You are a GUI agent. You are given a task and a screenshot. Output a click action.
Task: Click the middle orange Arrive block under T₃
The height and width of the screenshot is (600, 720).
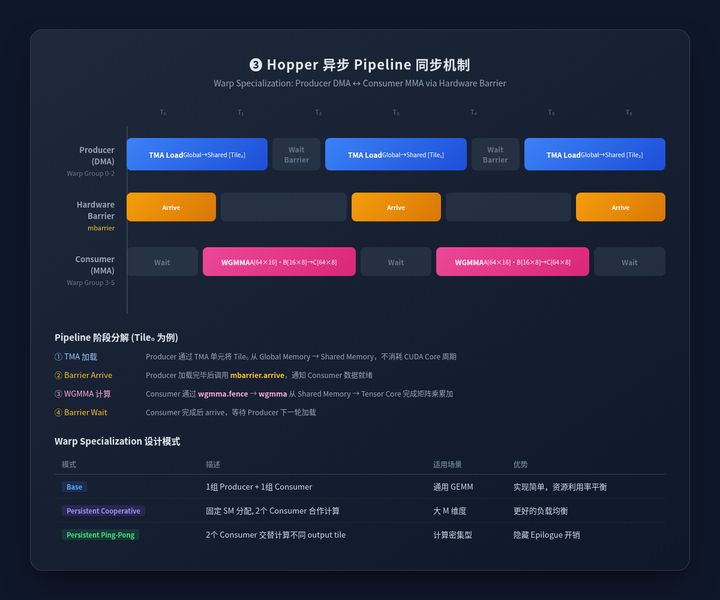point(396,207)
